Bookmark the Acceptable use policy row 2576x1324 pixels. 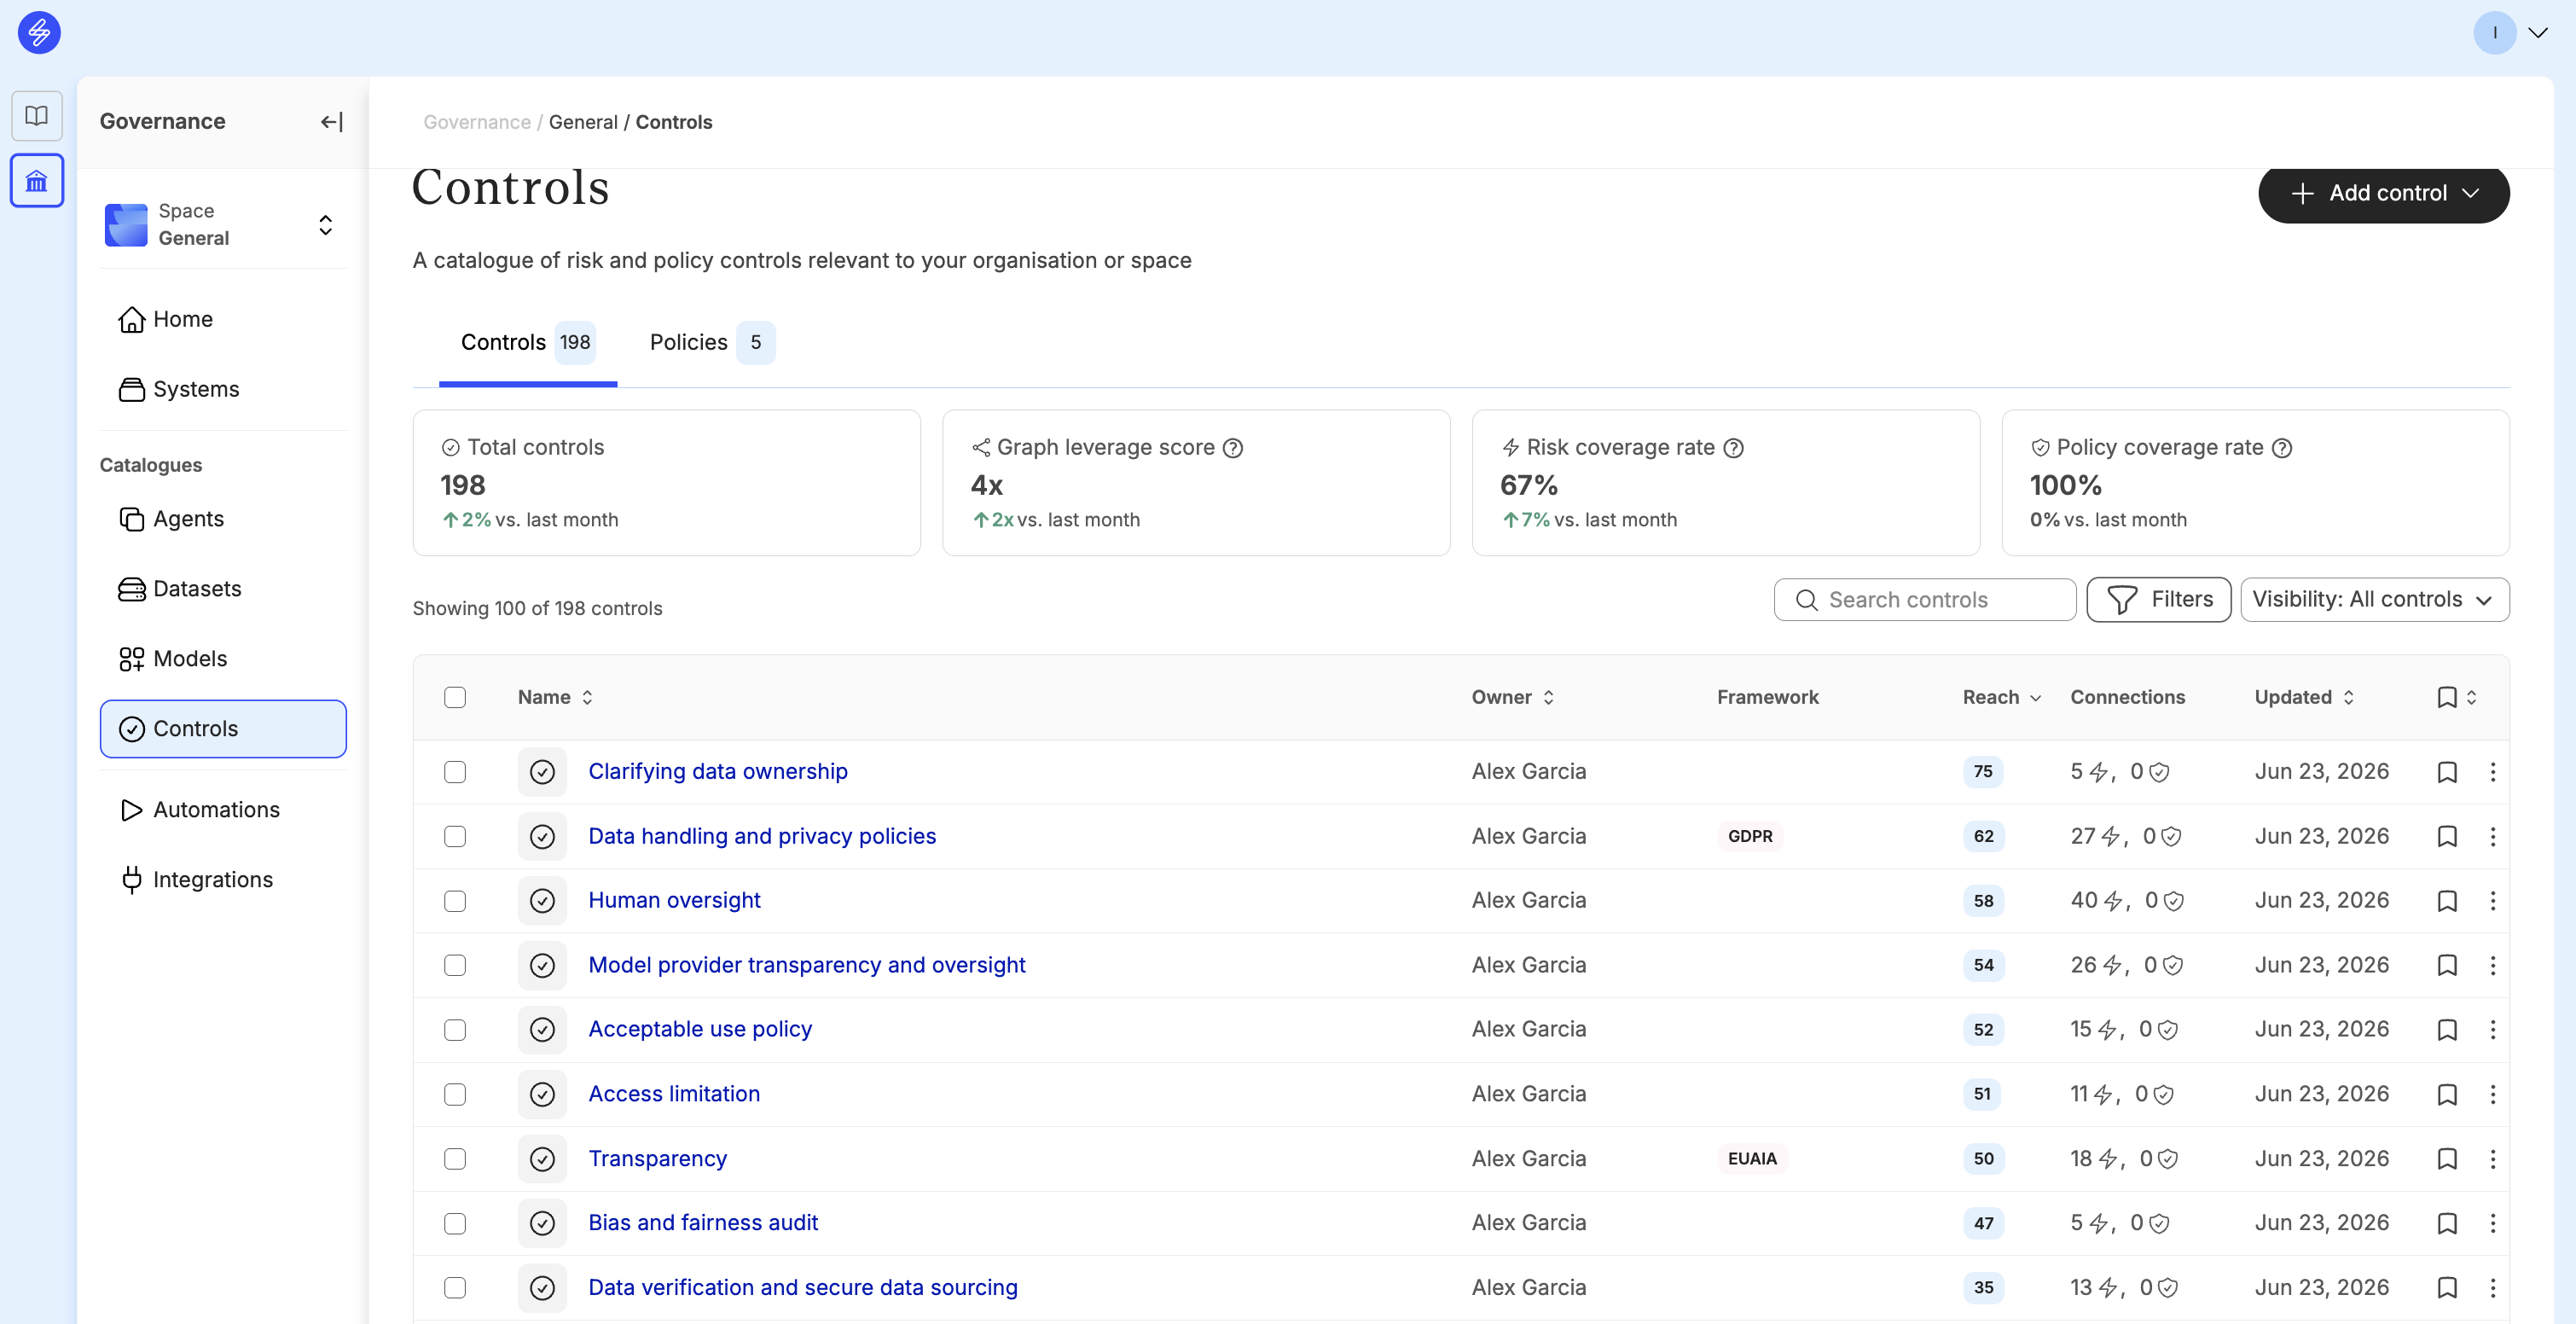click(x=2447, y=1030)
